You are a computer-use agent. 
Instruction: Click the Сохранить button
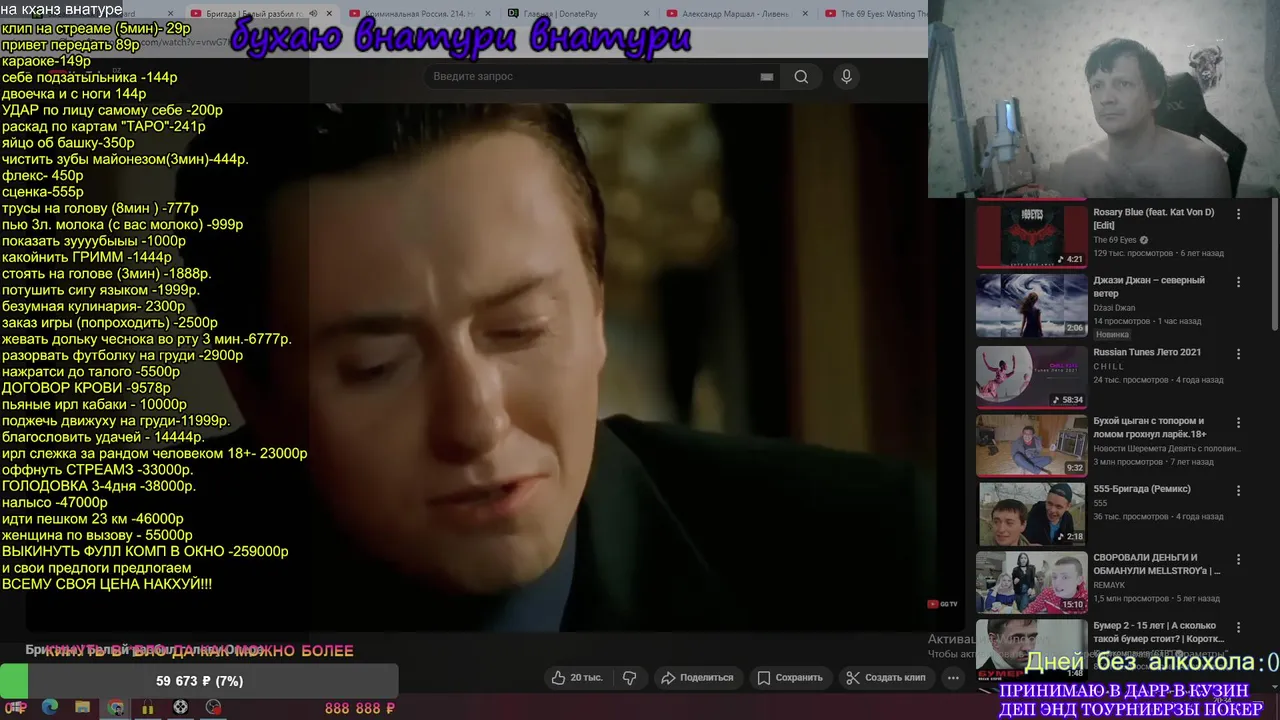tap(790, 678)
